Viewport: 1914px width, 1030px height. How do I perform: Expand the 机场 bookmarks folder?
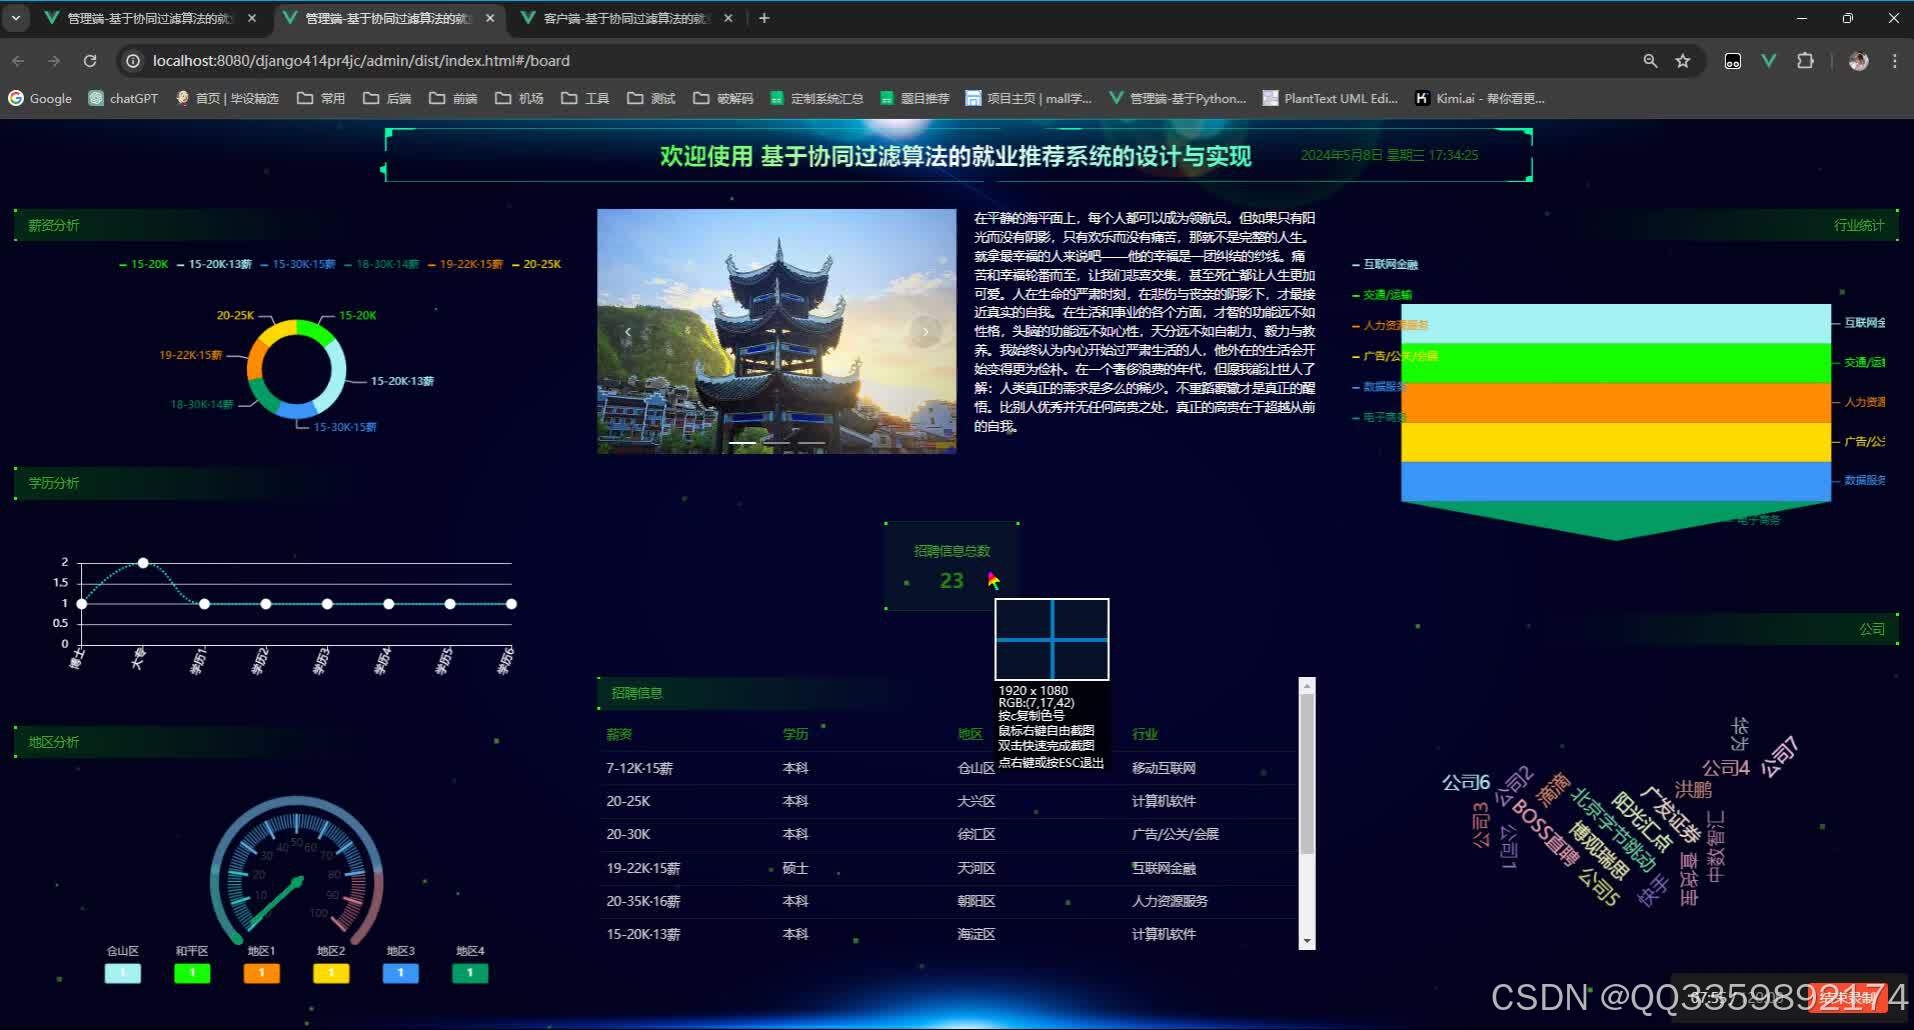click(519, 98)
